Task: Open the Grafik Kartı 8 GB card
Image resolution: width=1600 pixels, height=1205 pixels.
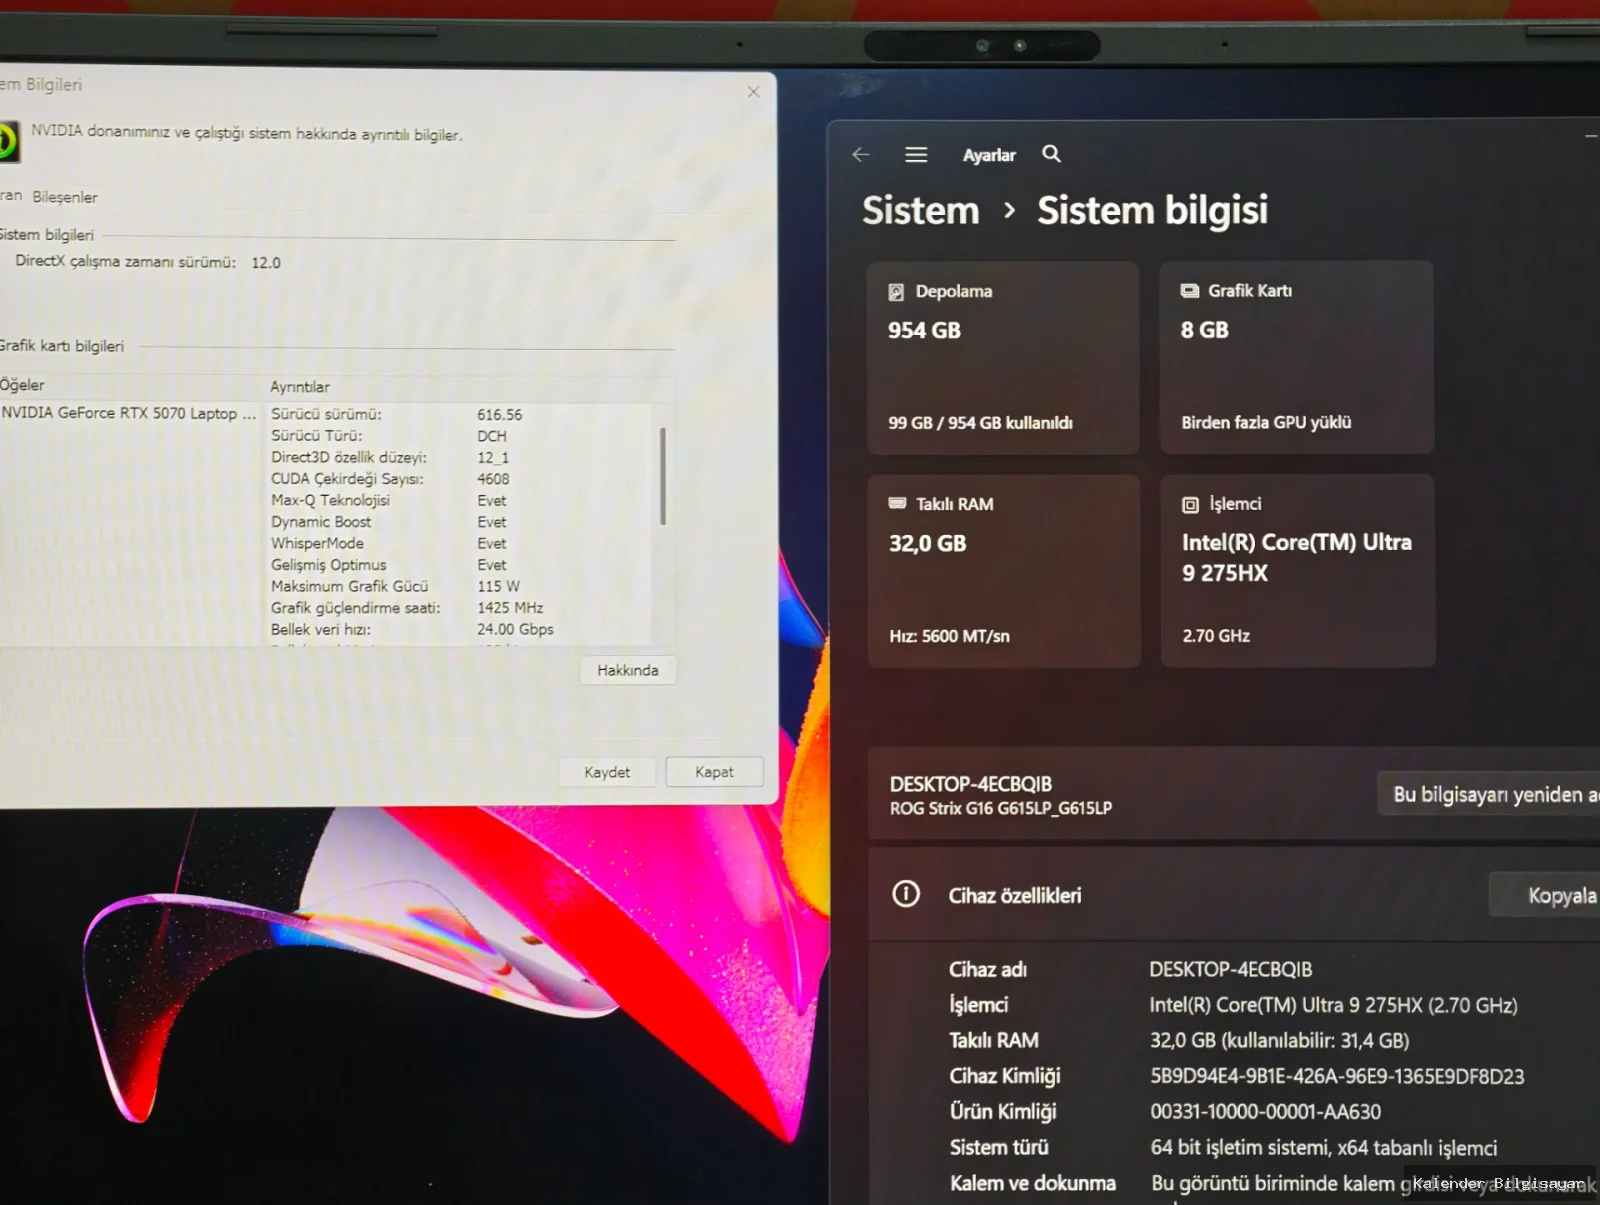Action: click(1296, 357)
